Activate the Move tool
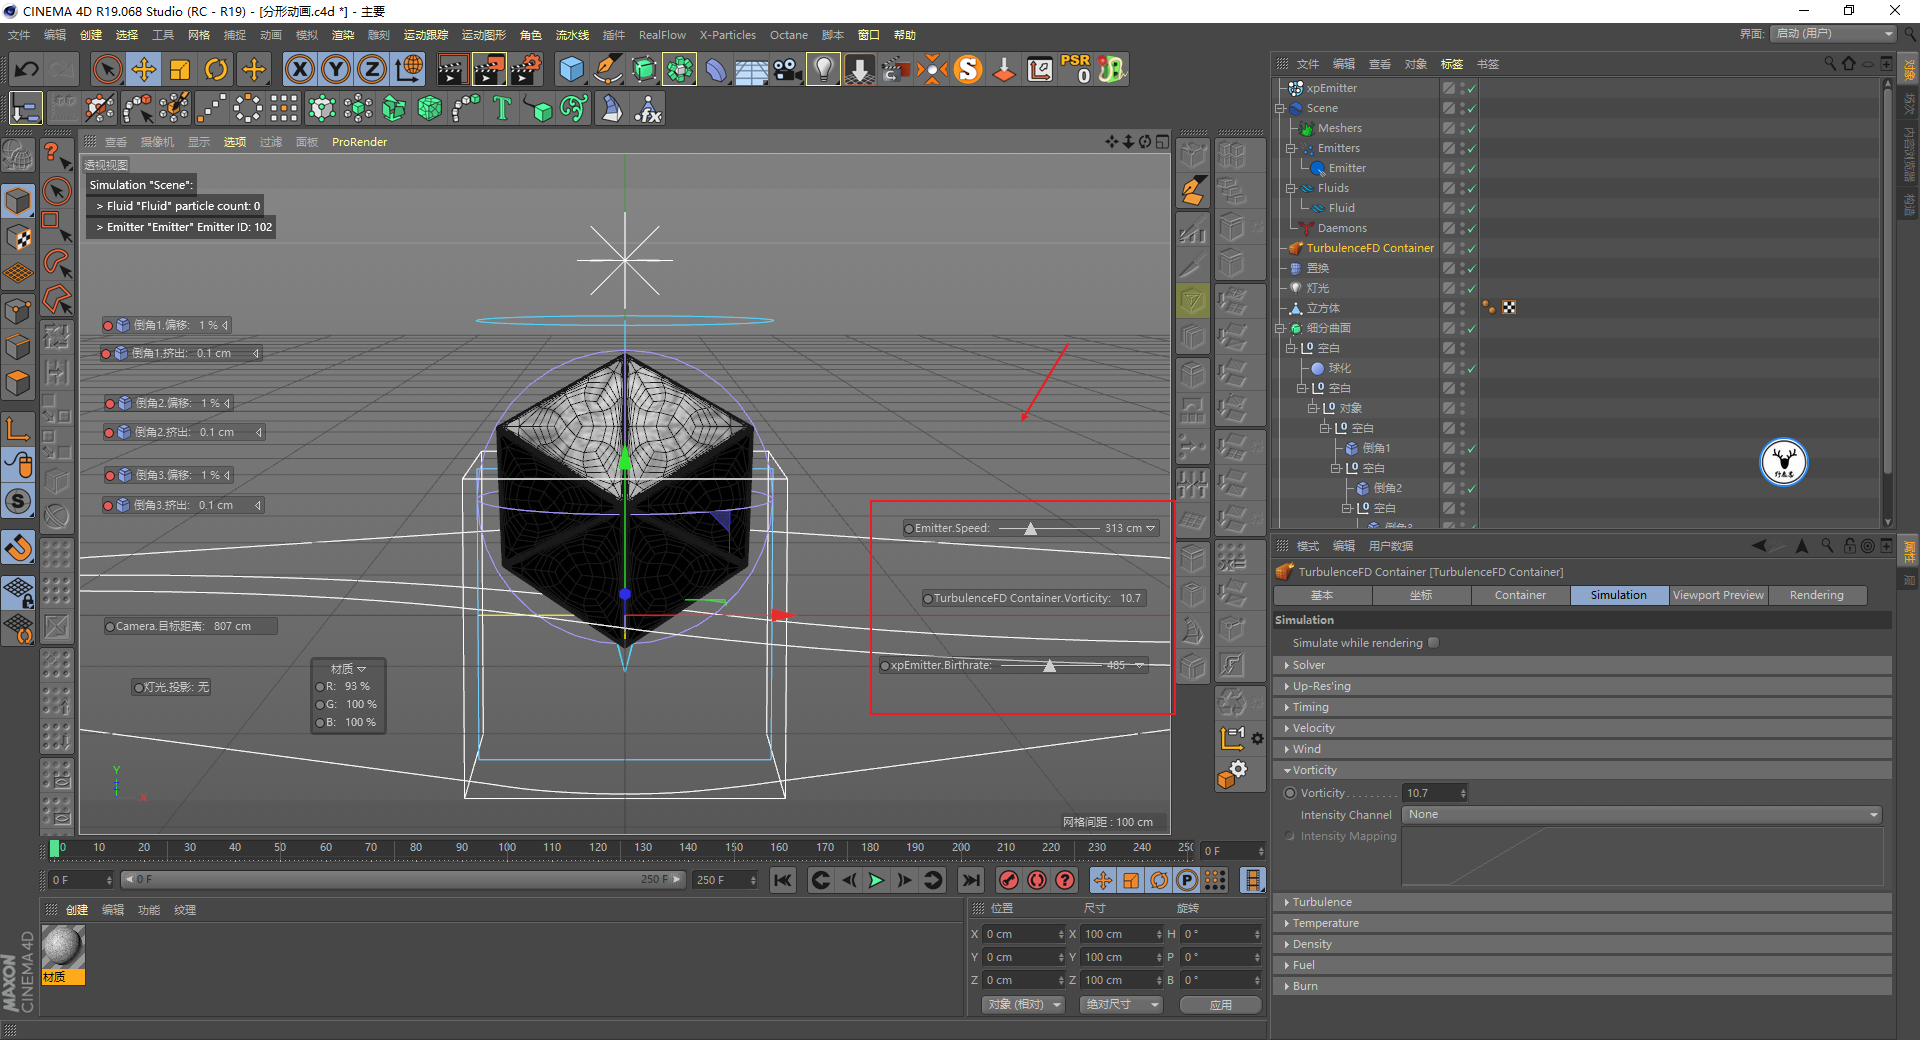This screenshot has height=1040, width=1920. pos(144,69)
